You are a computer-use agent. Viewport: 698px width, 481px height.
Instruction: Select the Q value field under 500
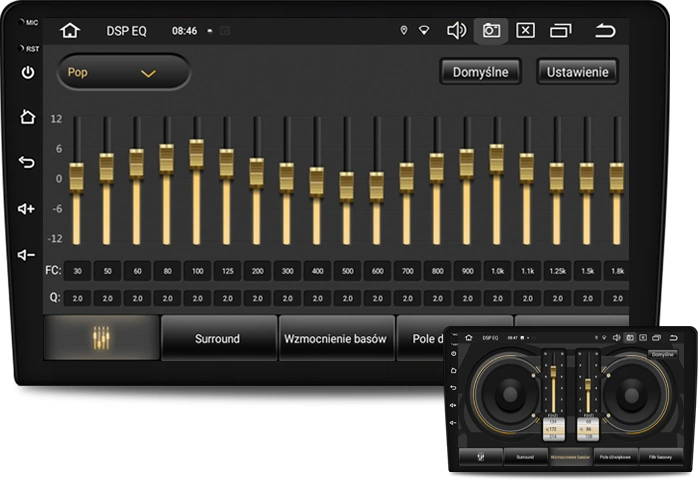[346, 298]
